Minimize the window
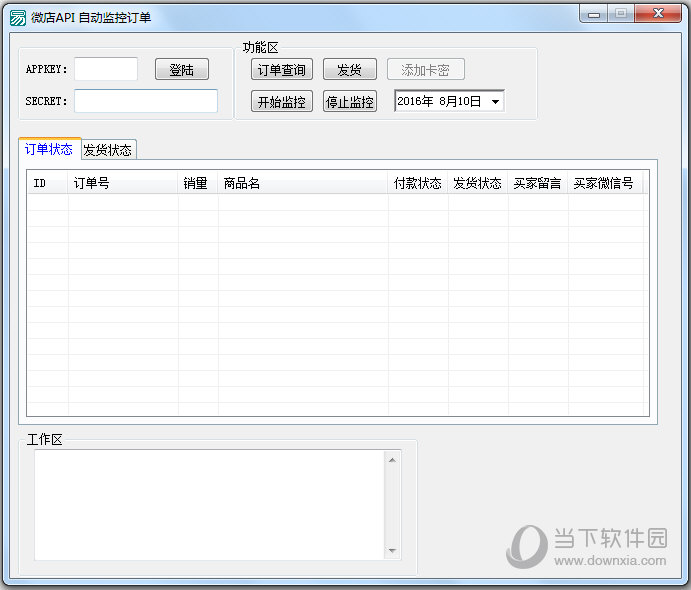 (x=594, y=14)
